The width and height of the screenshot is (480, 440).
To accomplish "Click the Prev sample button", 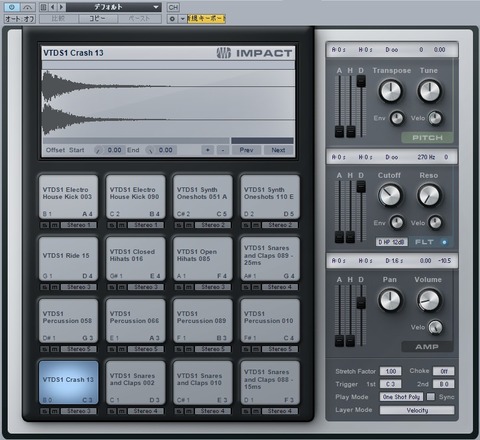I will coord(246,150).
